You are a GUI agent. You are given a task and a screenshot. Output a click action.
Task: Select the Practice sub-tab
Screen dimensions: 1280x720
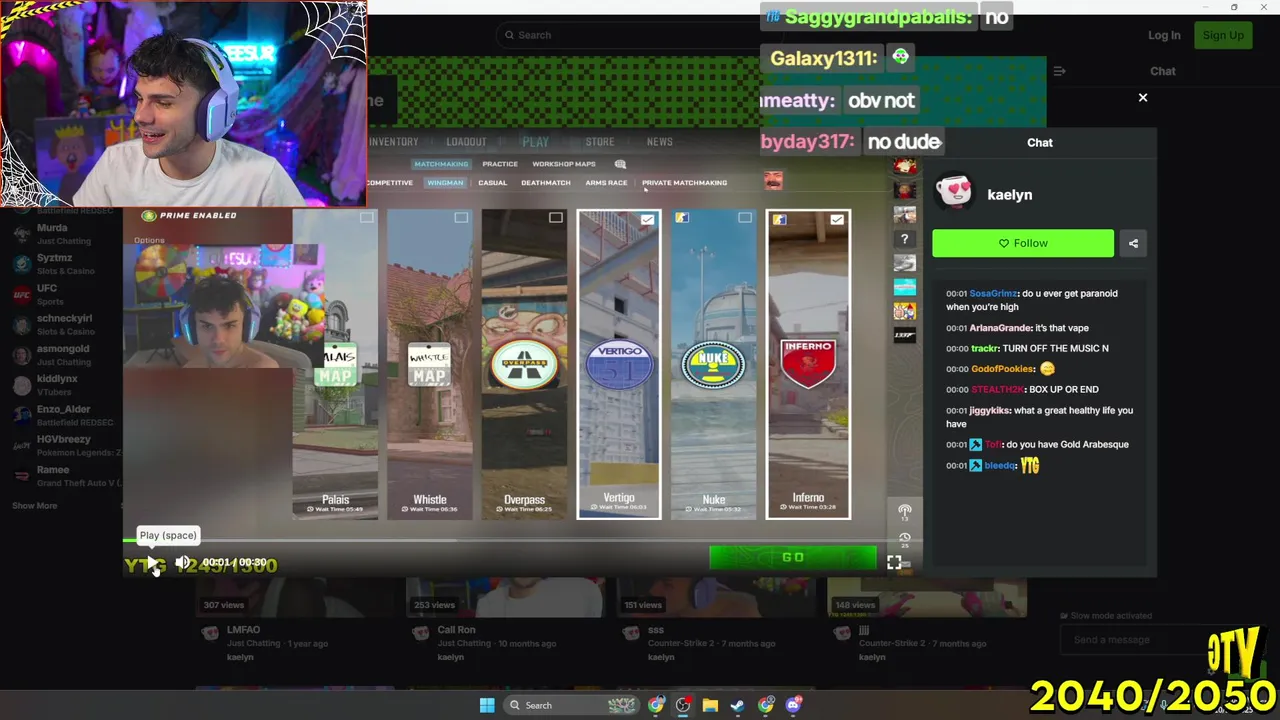[x=500, y=164]
